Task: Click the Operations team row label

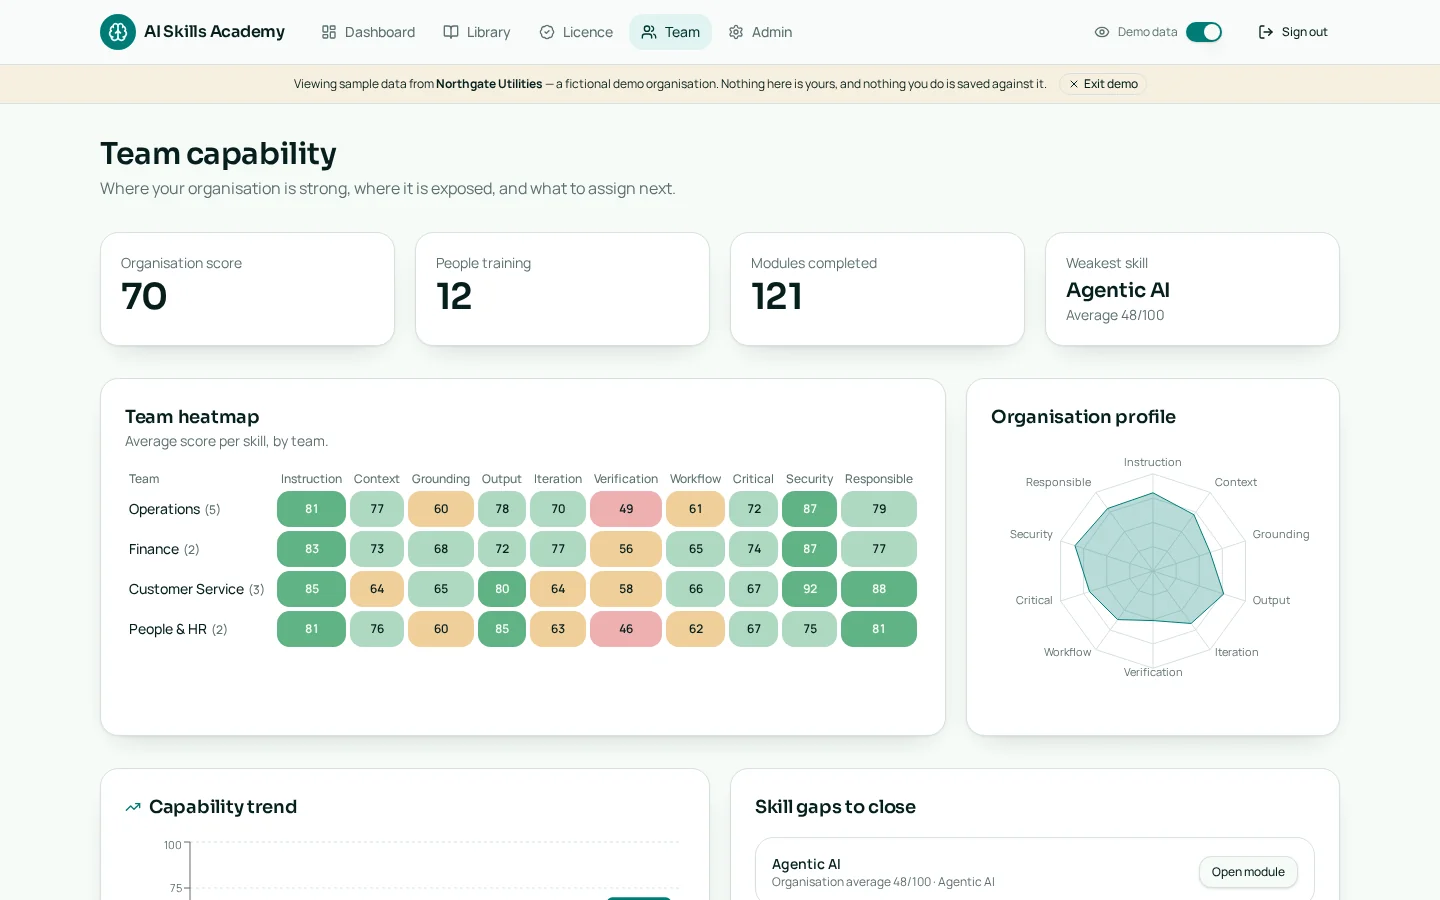Action: [174, 509]
